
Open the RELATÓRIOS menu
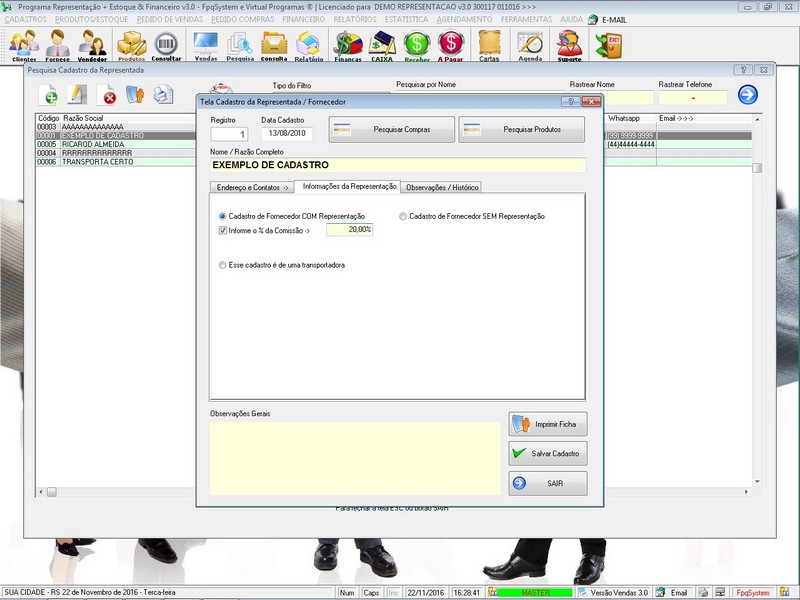pyautogui.click(x=355, y=19)
